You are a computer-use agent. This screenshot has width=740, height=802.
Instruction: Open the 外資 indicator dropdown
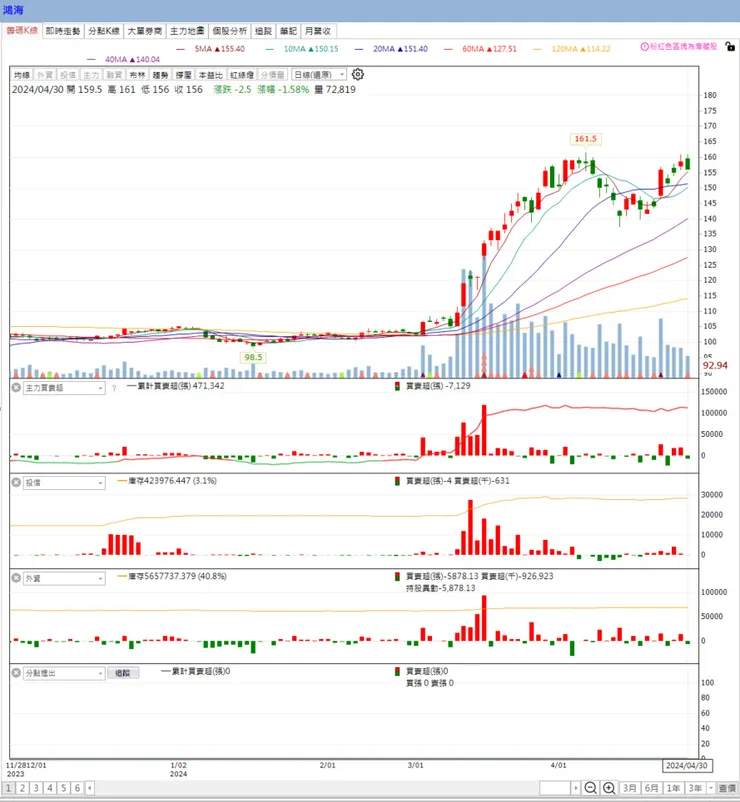tap(64, 578)
